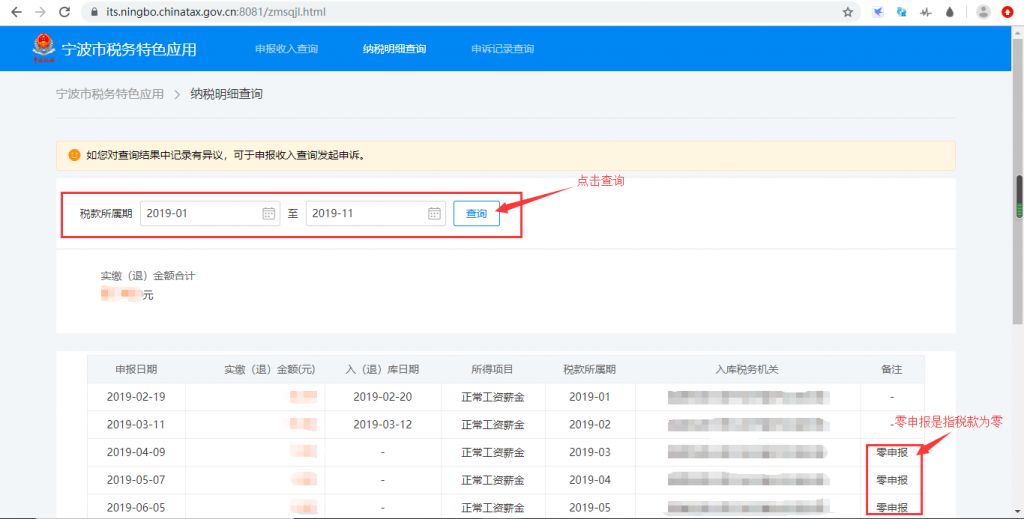Select the 2019-03-11 declaration date cell
Image resolution: width=1024 pixels, height=519 pixels.
136,424
